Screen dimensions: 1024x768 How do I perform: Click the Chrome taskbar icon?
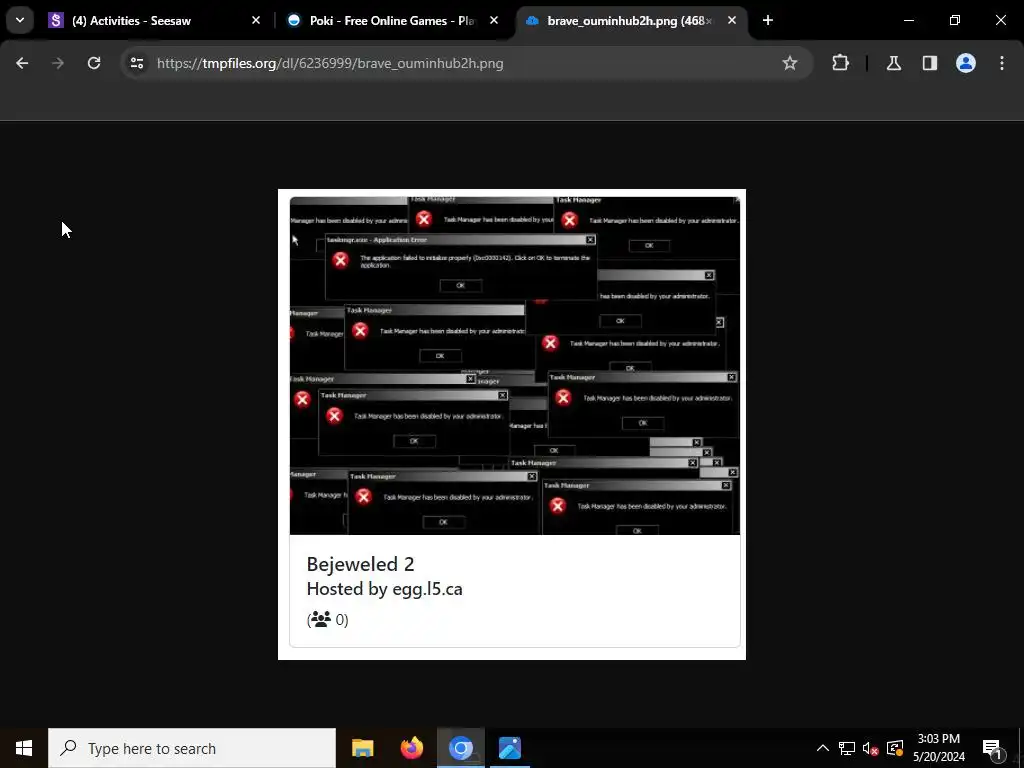coord(460,748)
